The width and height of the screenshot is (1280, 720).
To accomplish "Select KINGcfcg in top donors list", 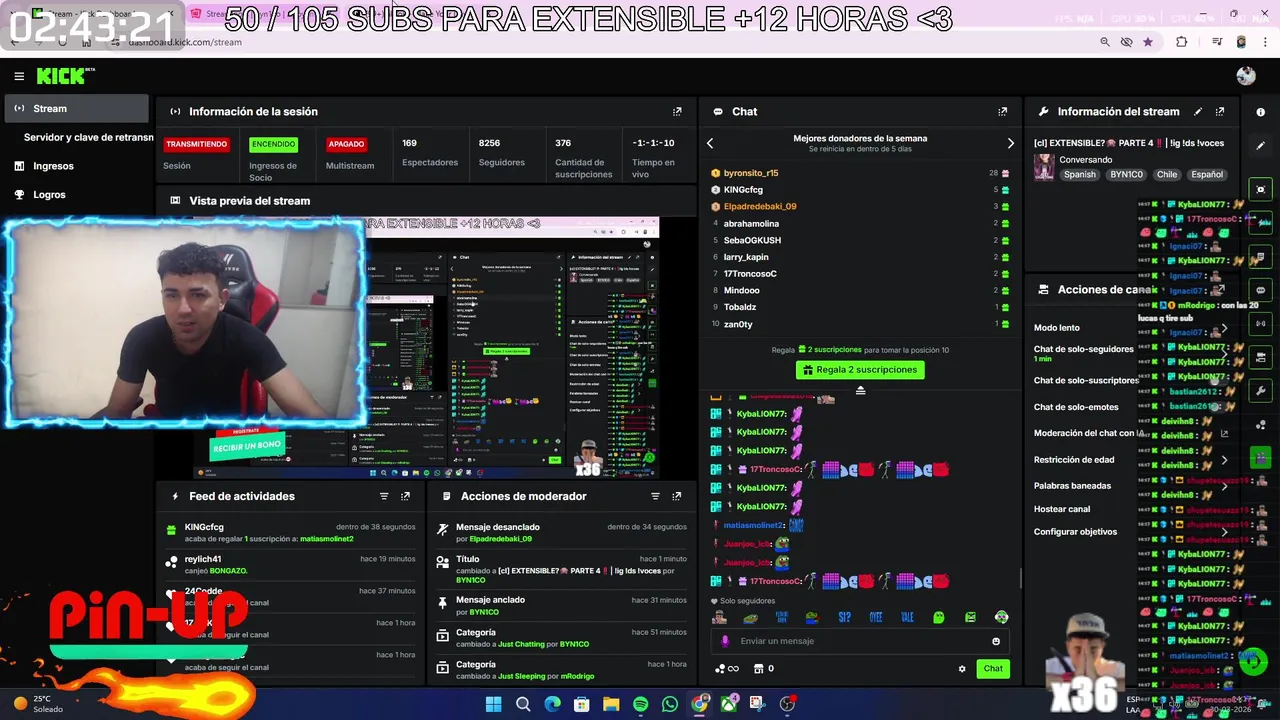I will click(743, 190).
